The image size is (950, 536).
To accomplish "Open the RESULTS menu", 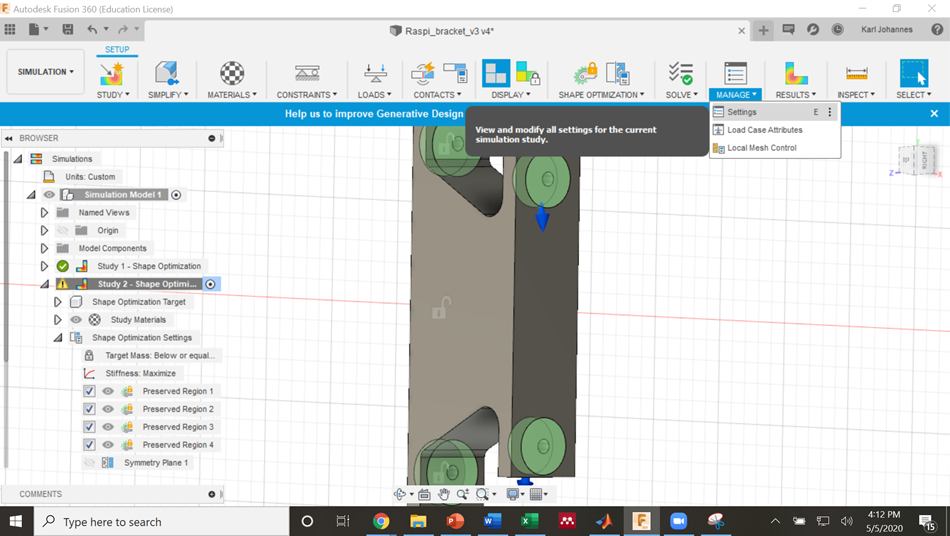I will pos(796,95).
